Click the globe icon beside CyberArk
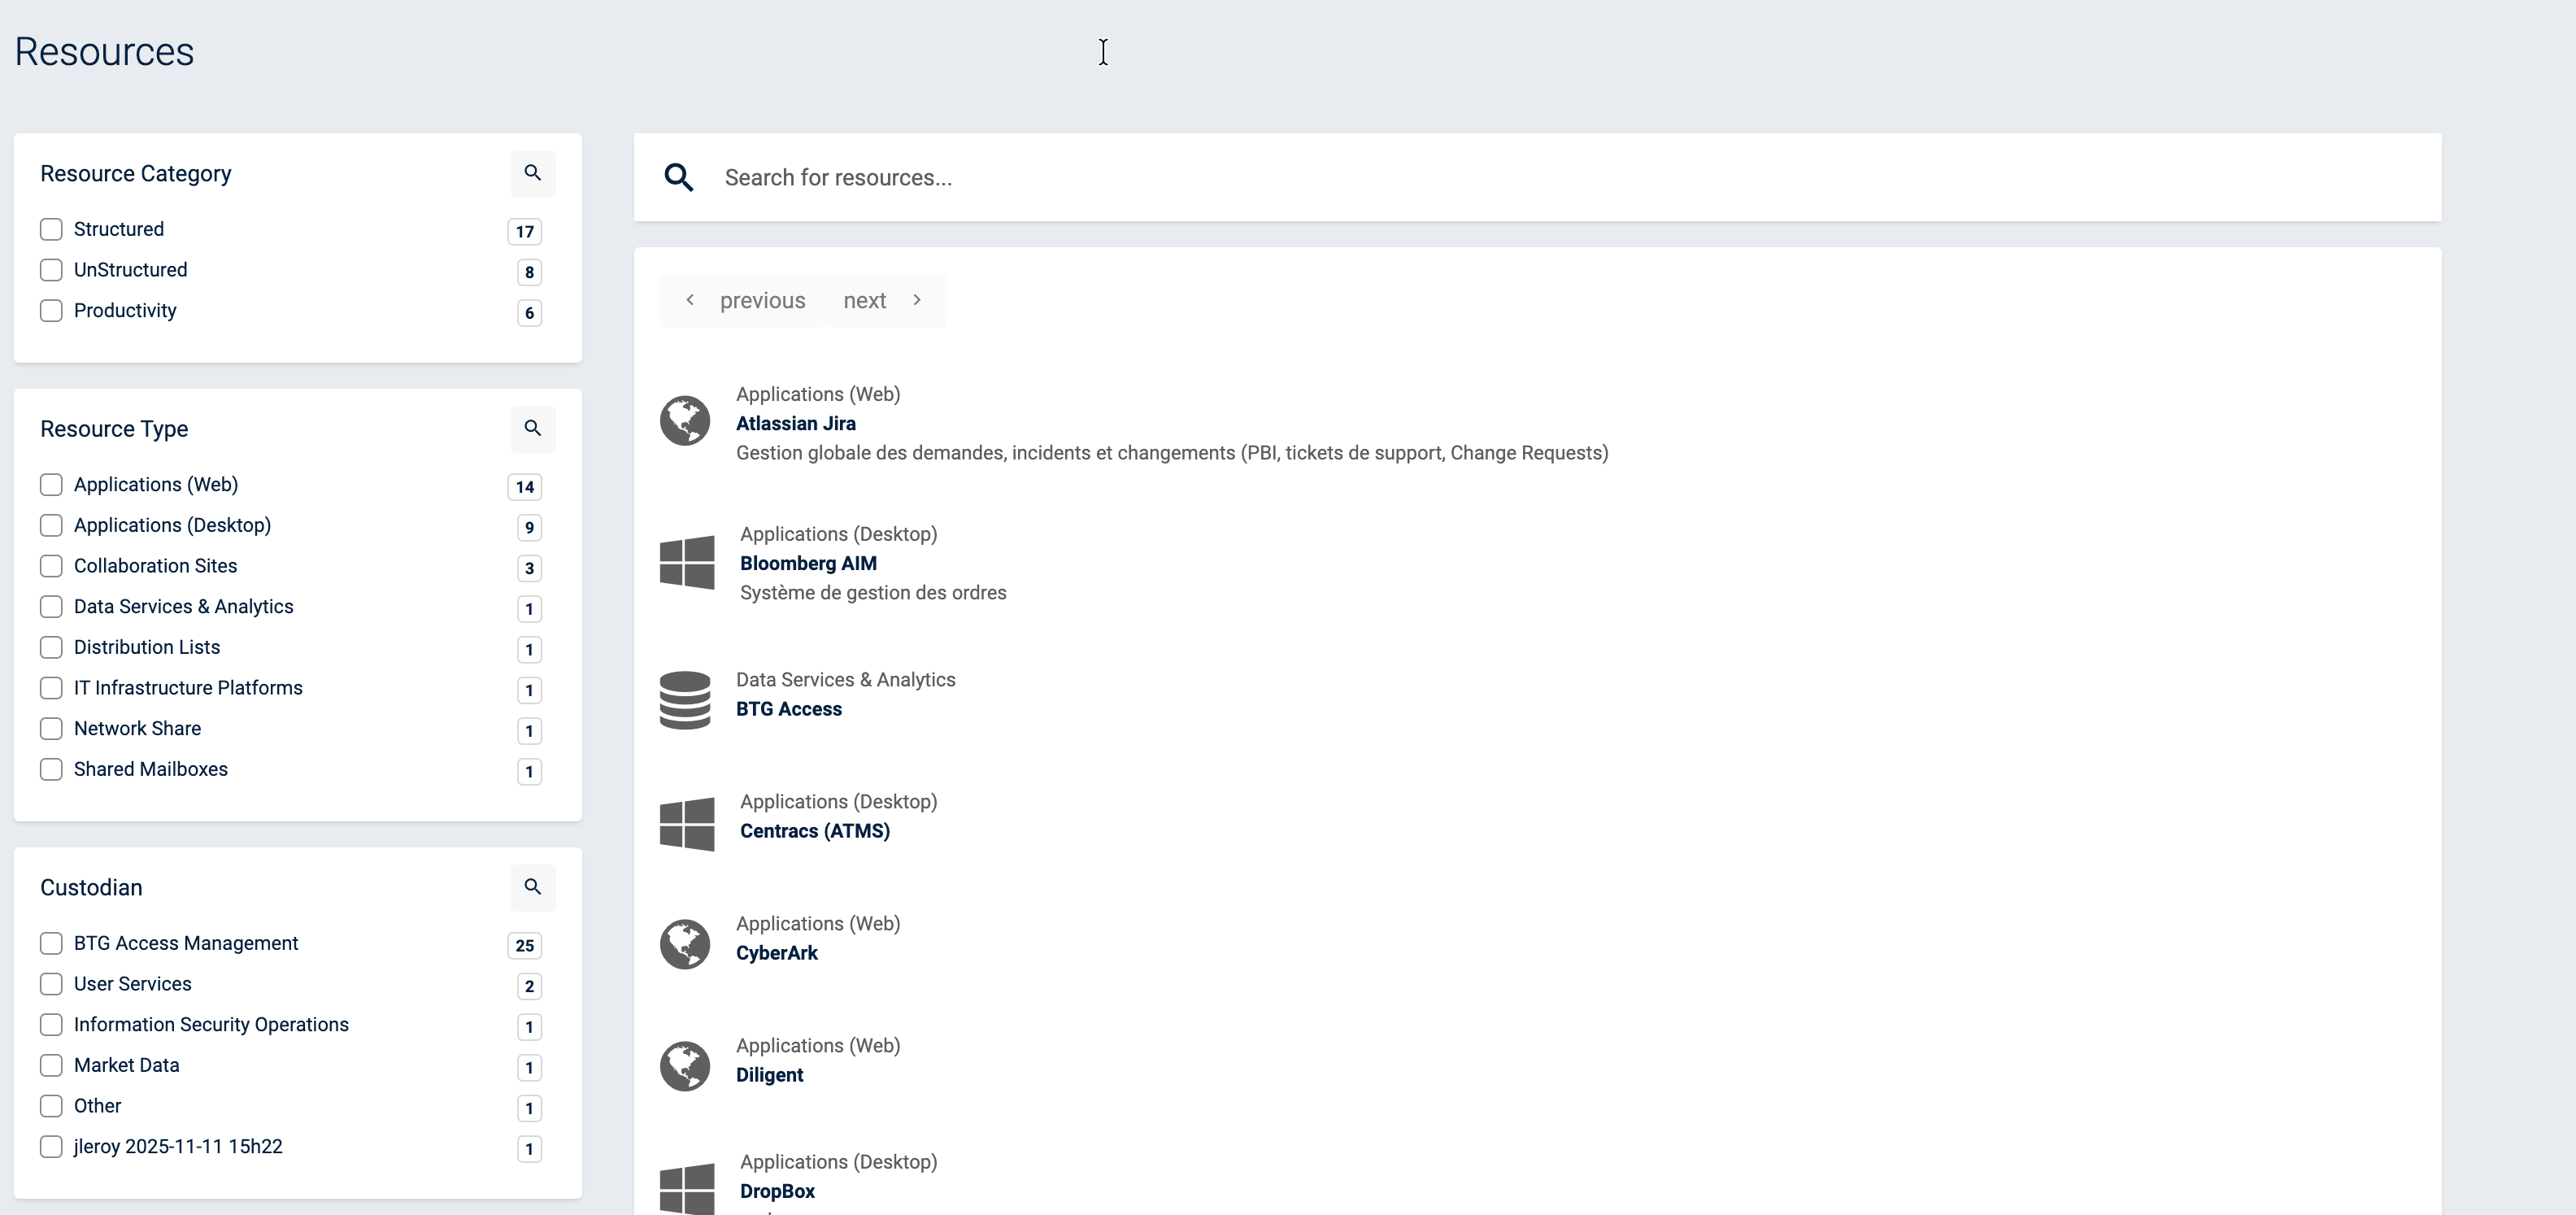Screen dimensions: 2576x1215 point(685,944)
